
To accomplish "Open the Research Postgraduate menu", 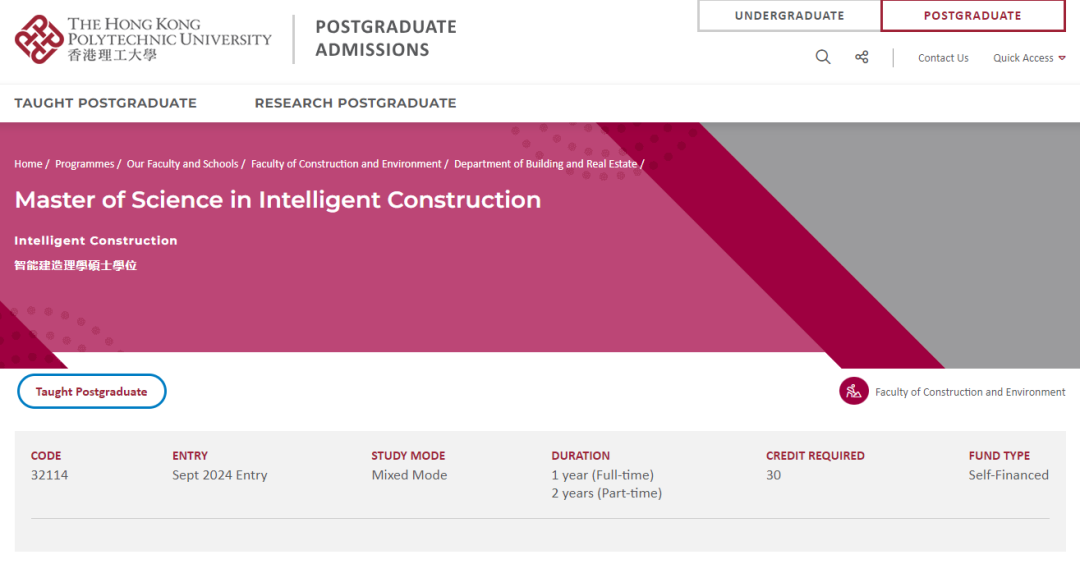I will [355, 103].
